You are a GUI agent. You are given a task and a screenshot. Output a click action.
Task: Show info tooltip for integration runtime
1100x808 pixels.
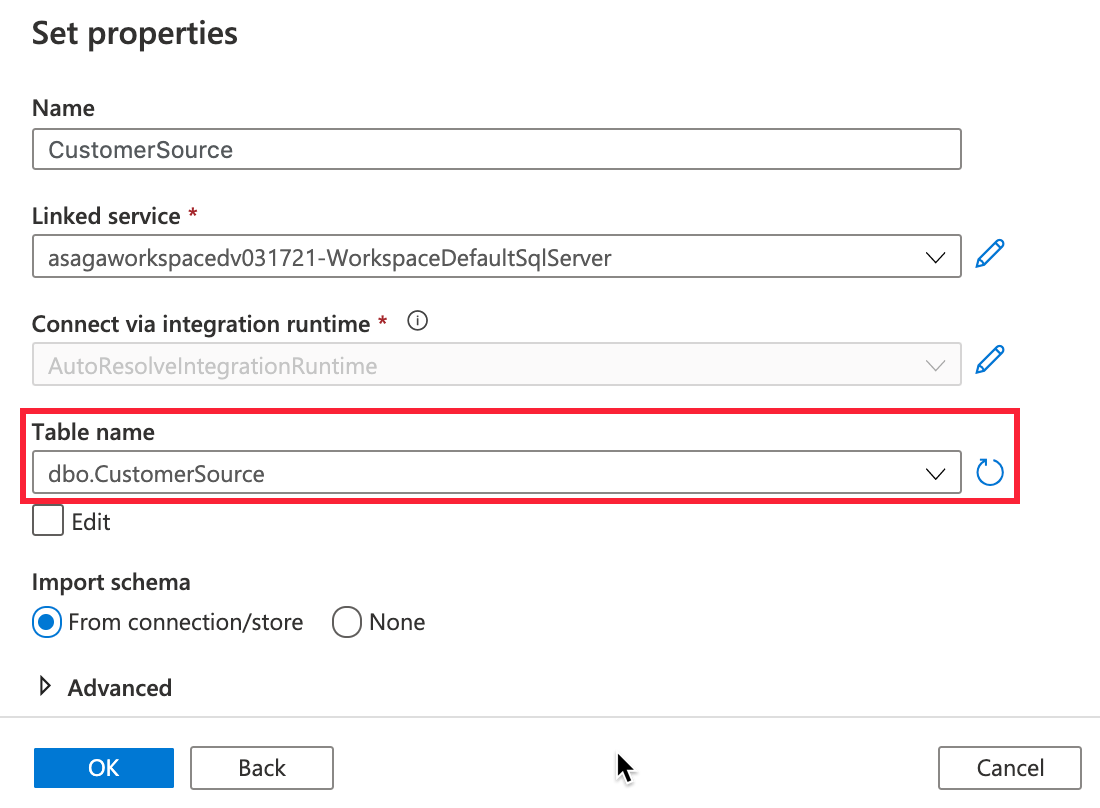(x=418, y=322)
